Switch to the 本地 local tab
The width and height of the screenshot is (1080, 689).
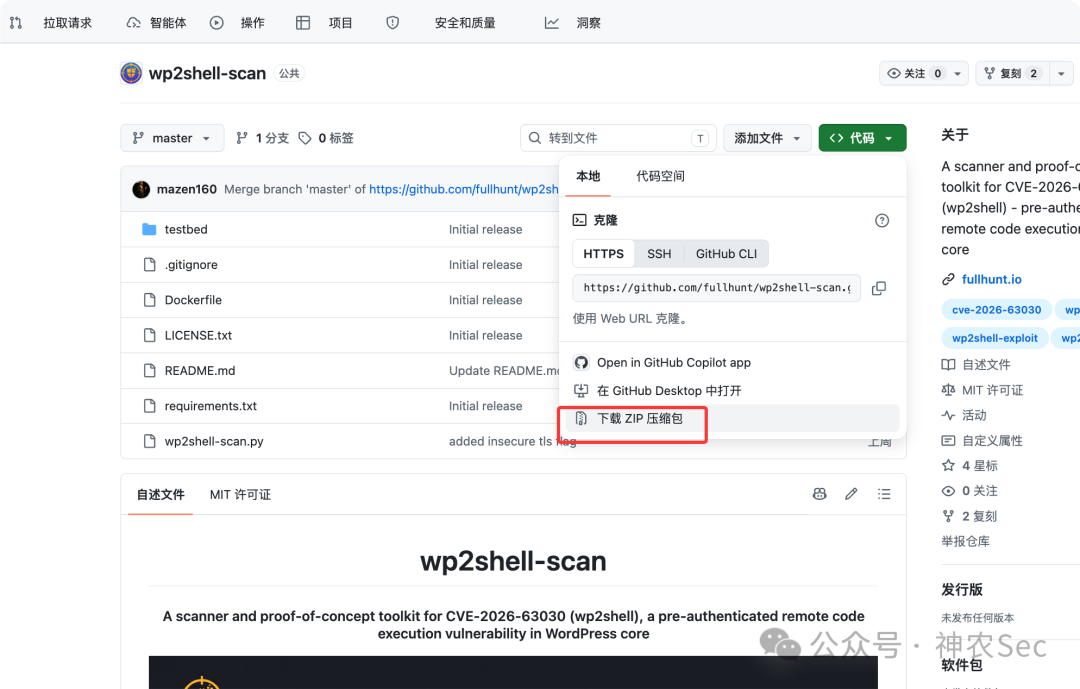coord(588,176)
